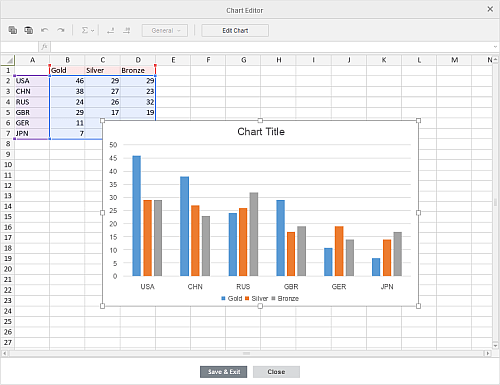Click the Chart Title text

click(x=261, y=132)
